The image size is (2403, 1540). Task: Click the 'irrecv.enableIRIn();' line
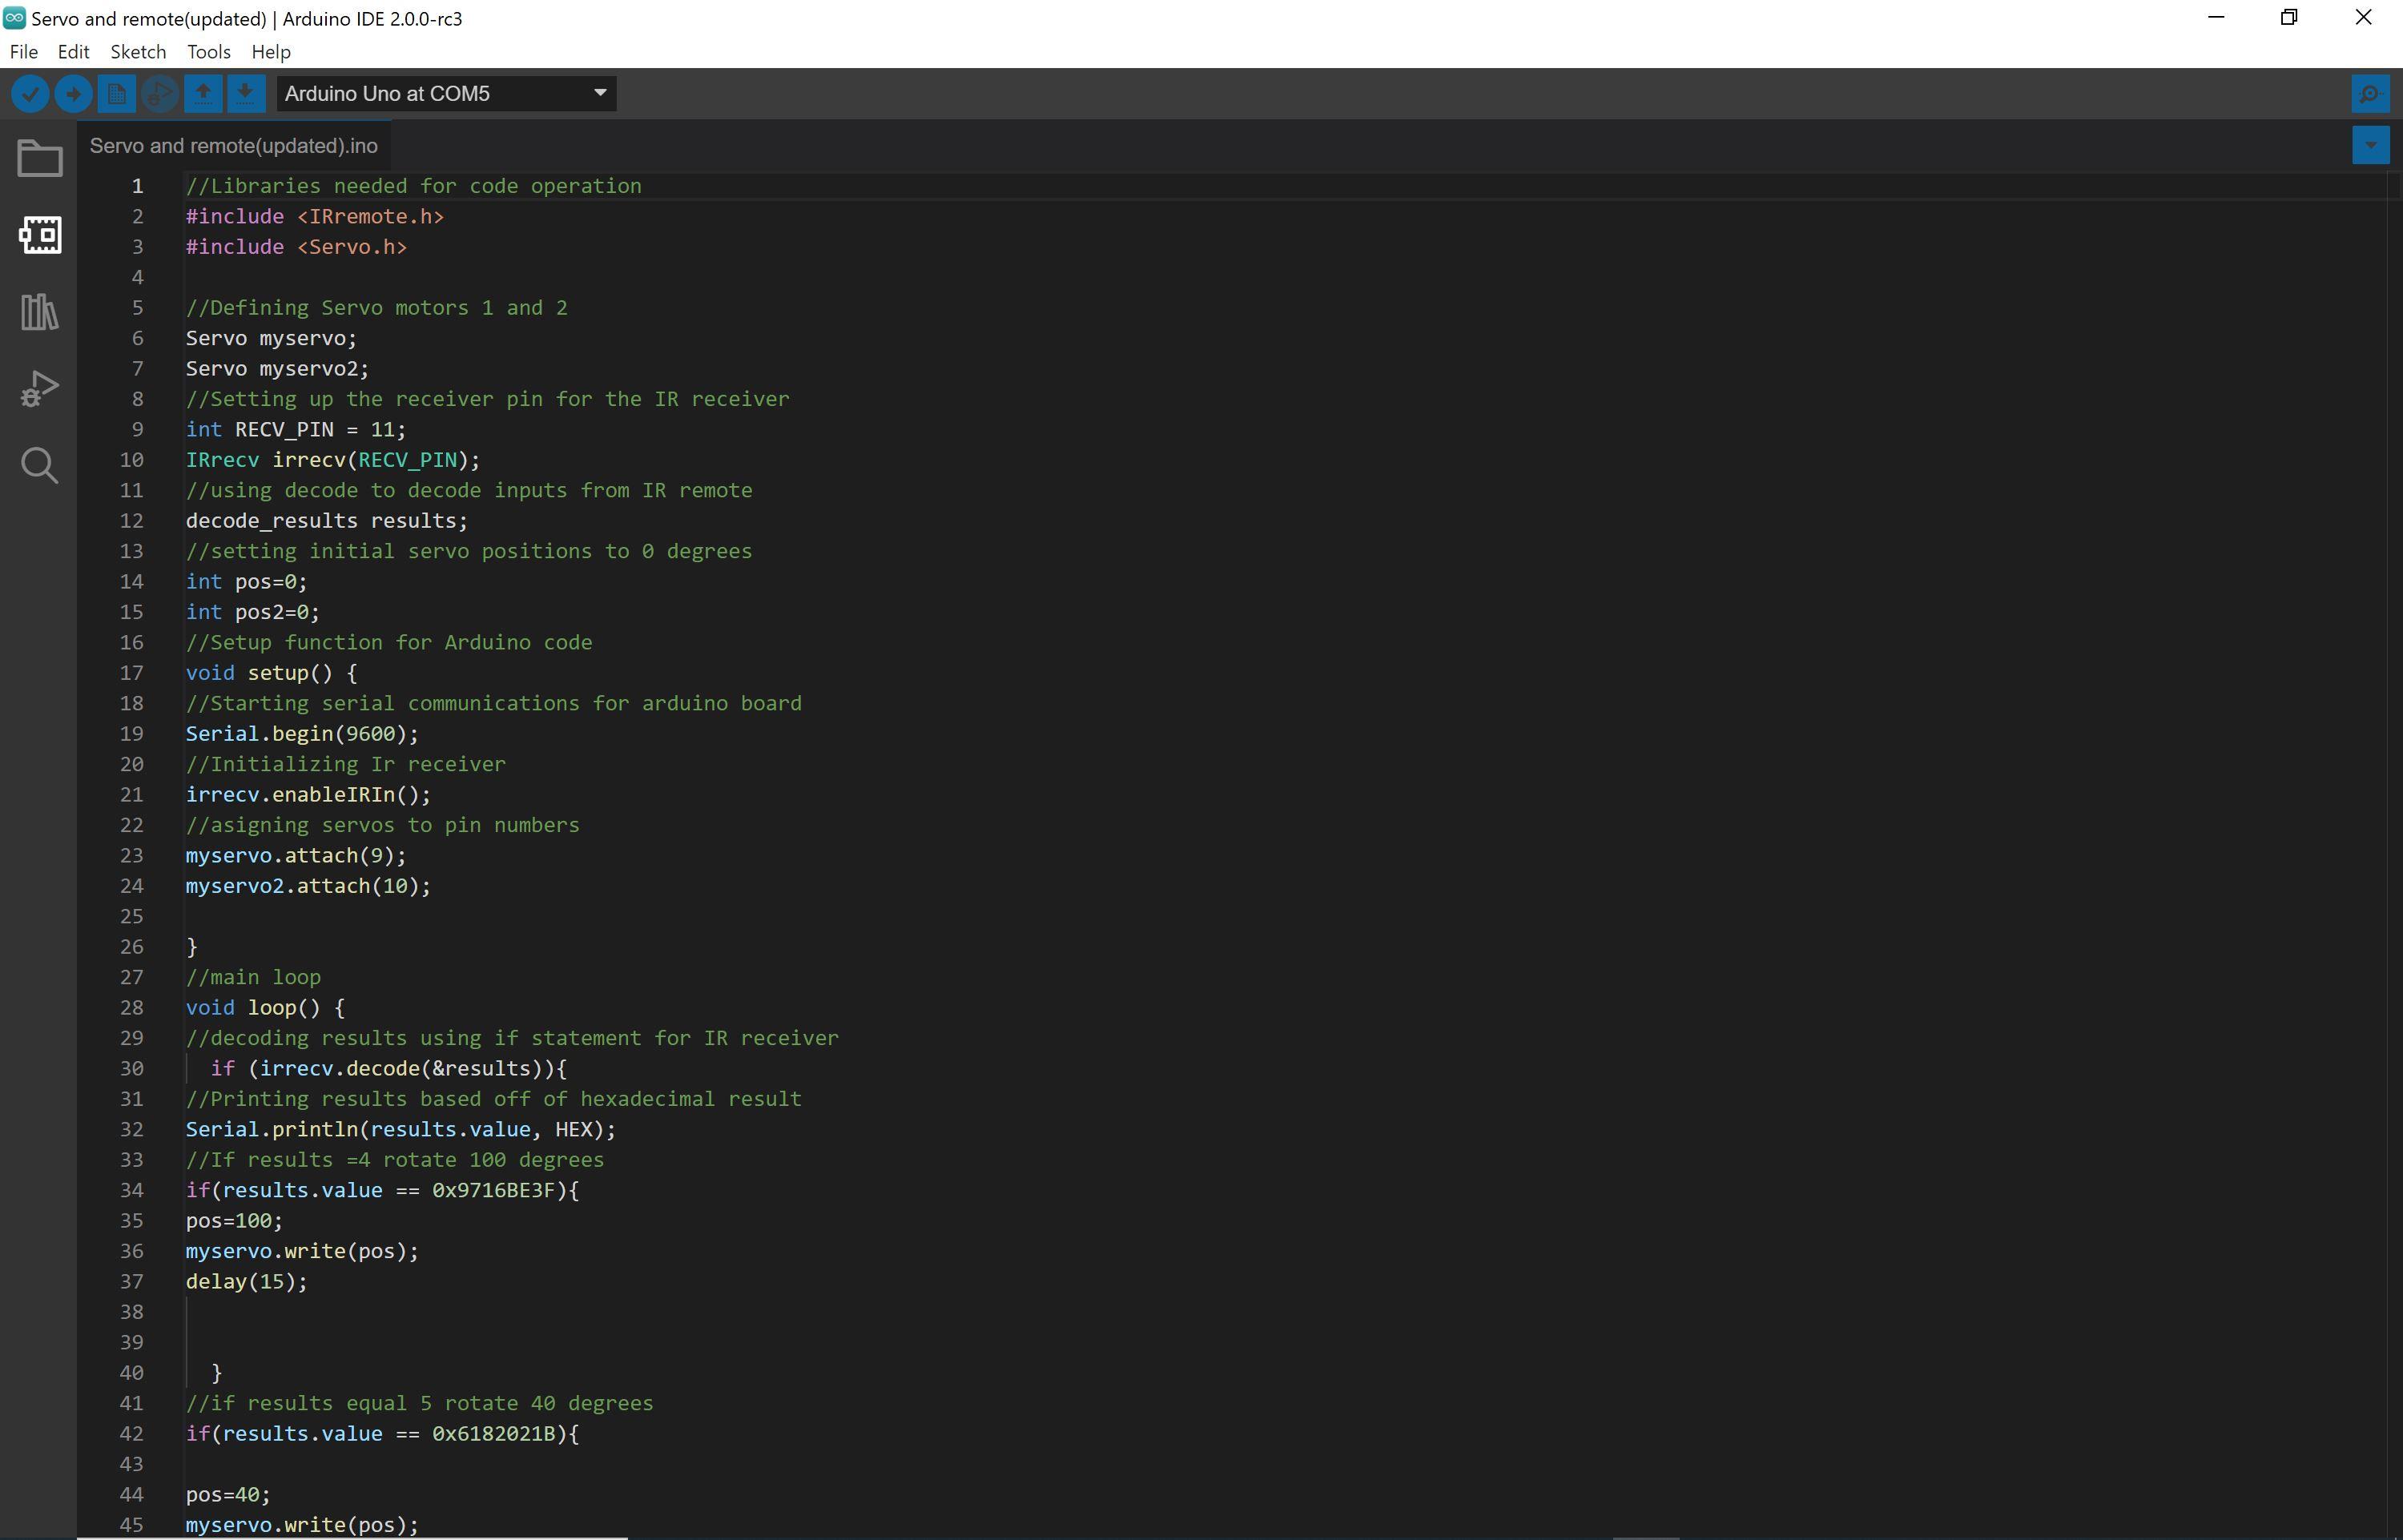[308, 795]
